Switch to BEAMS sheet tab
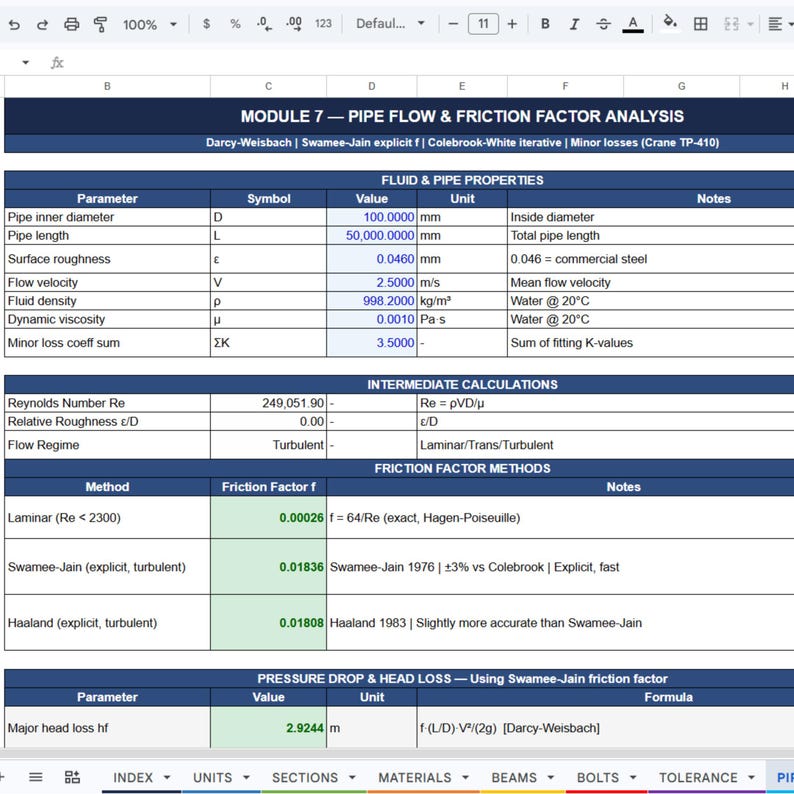Screen dimensions: 794x794 tap(514, 777)
